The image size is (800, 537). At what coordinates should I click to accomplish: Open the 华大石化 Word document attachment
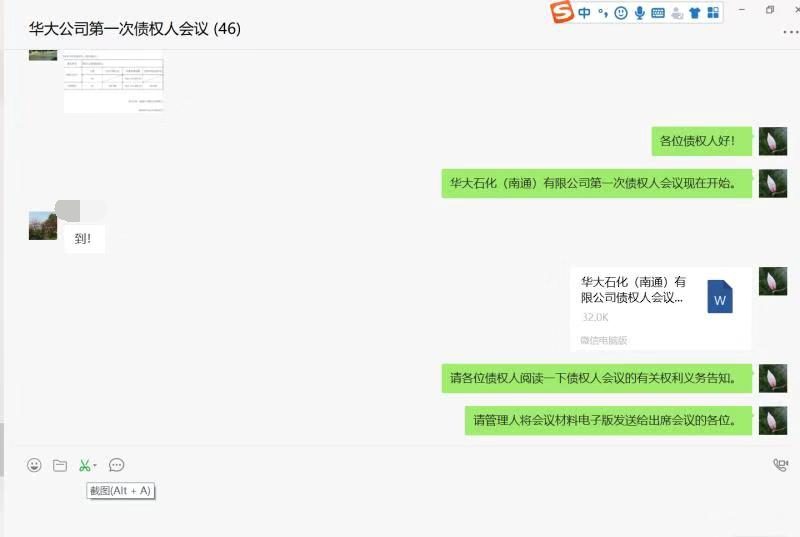click(x=660, y=309)
